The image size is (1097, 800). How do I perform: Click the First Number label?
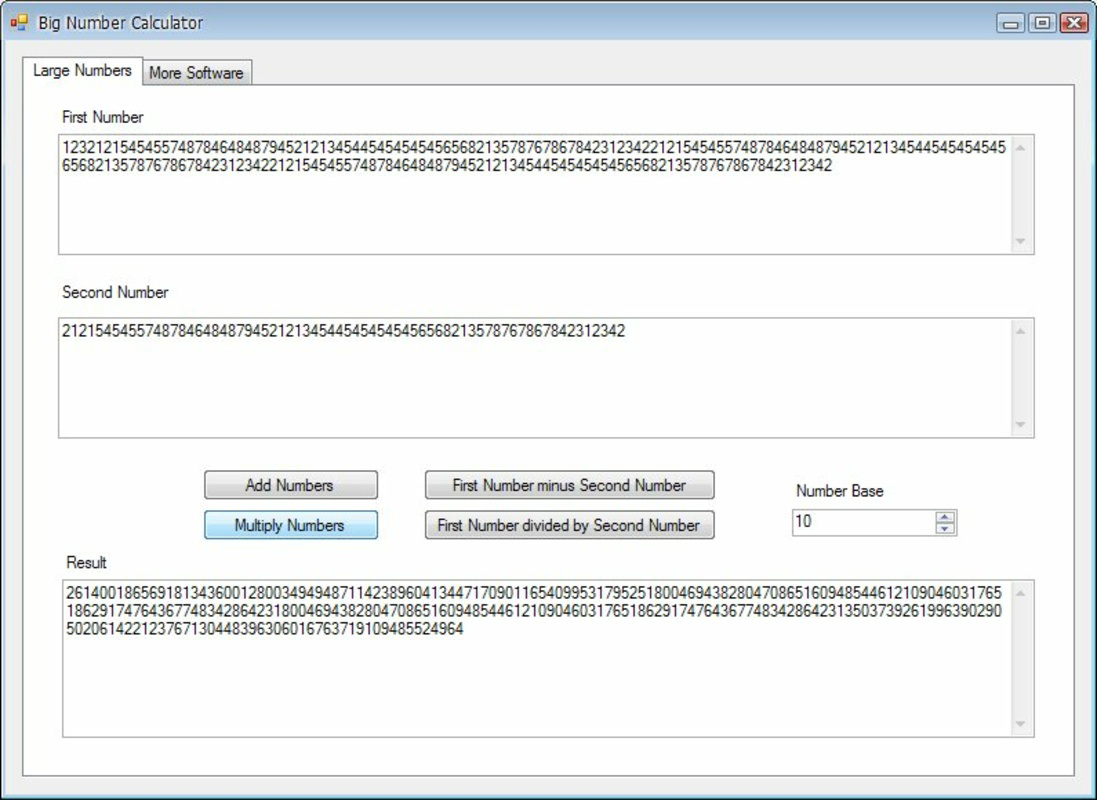point(103,117)
